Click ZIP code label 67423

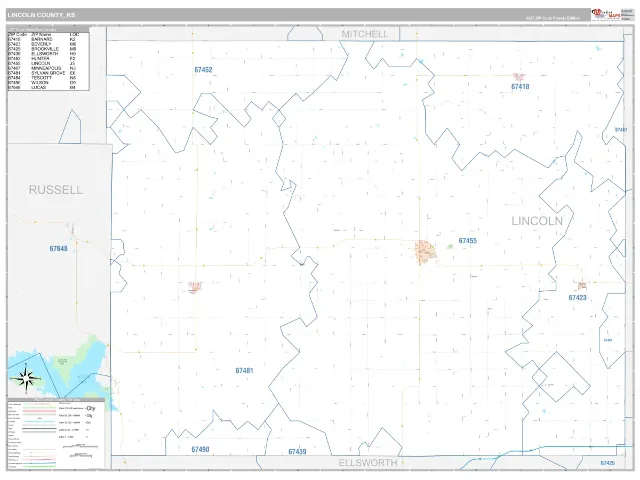coord(577,298)
